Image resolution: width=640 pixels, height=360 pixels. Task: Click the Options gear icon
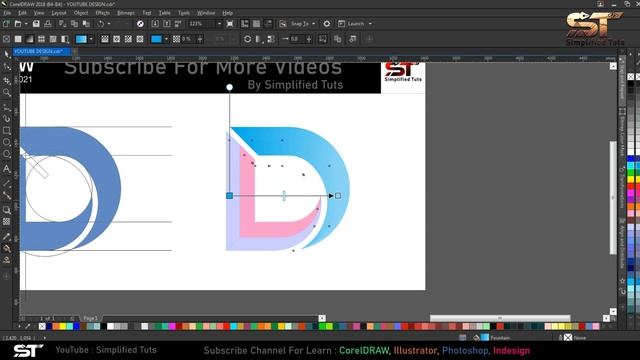[327, 24]
